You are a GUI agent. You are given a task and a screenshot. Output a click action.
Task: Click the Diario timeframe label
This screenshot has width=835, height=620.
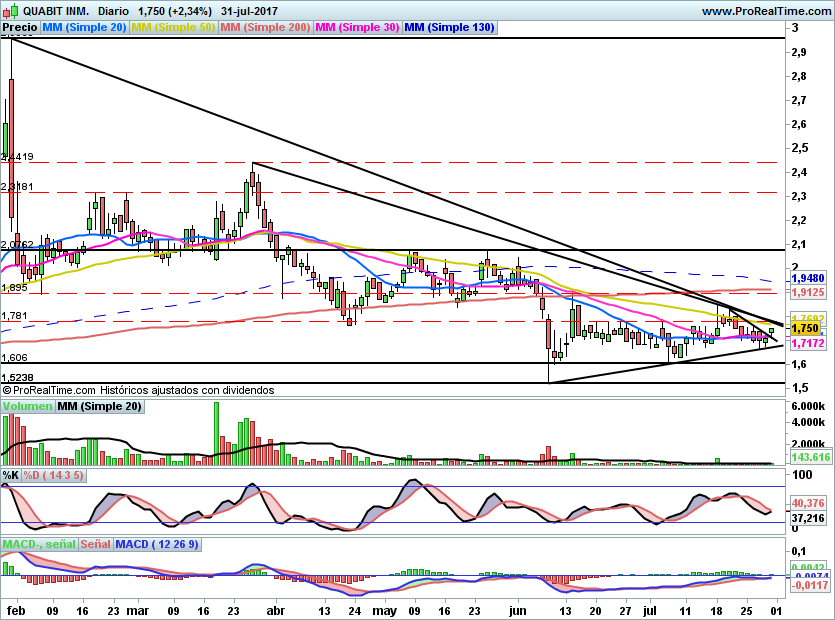point(113,11)
